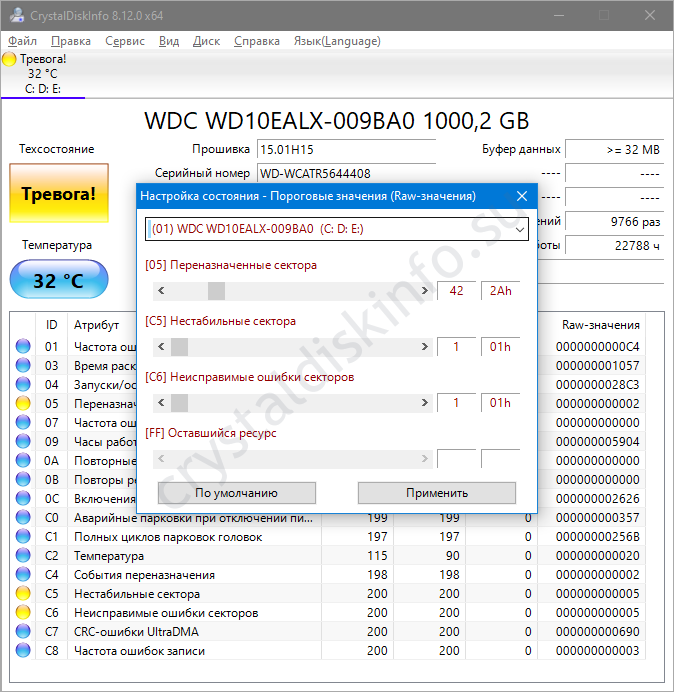Click raw value 000000000690
The height and width of the screenshot is (692, 674).
[x=597, y=632]
